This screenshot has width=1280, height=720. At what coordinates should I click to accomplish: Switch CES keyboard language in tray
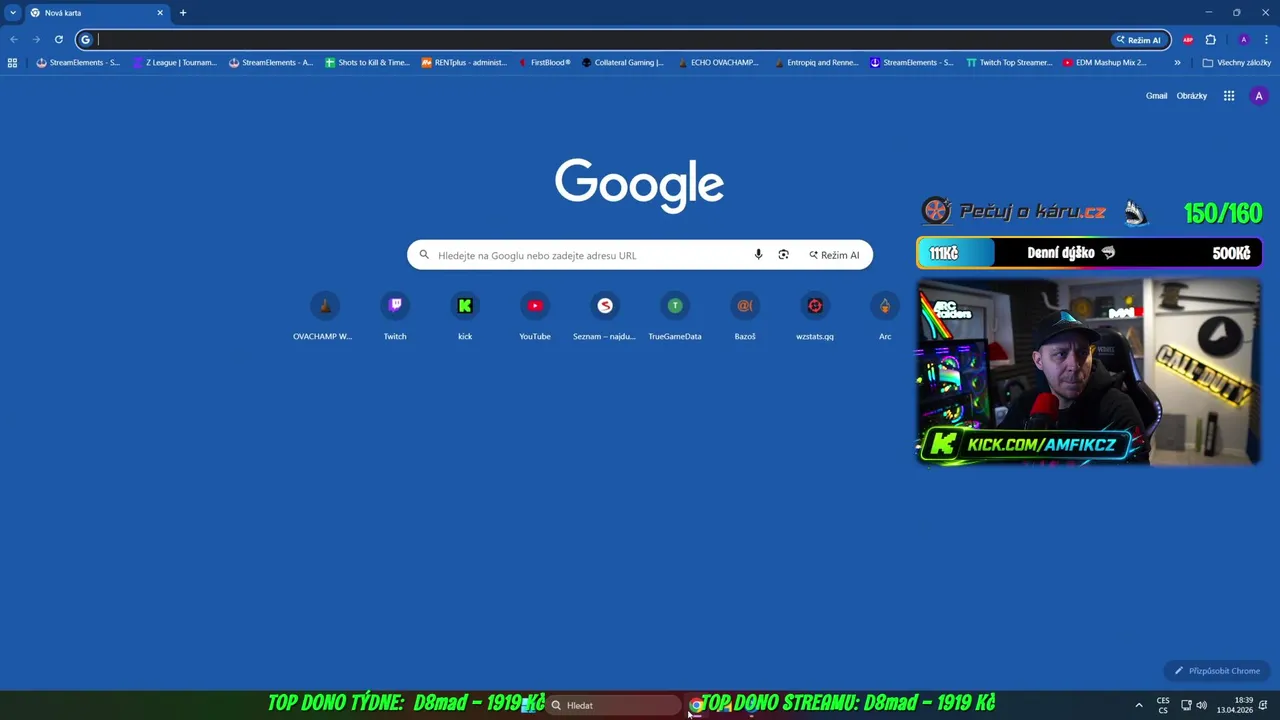[1163, 705]
